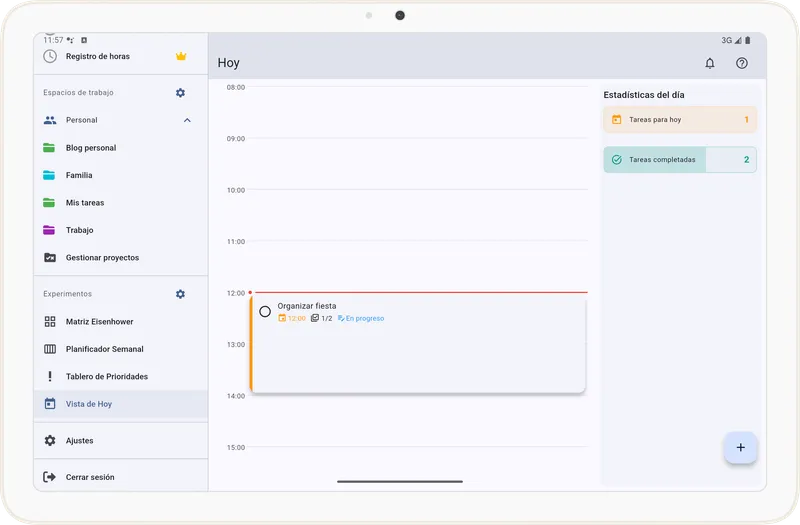Collapse the Personal workspace chevron
Screen dimensions: 800x525
point(187,120)
